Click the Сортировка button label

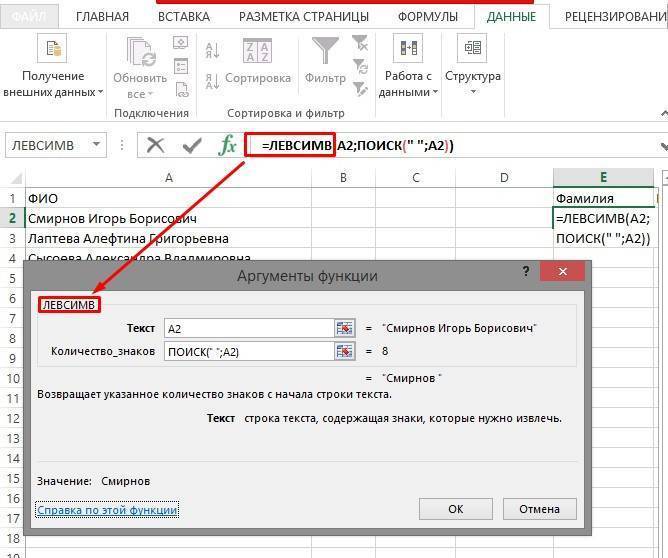pyautogui.click(x=258, y=78)
